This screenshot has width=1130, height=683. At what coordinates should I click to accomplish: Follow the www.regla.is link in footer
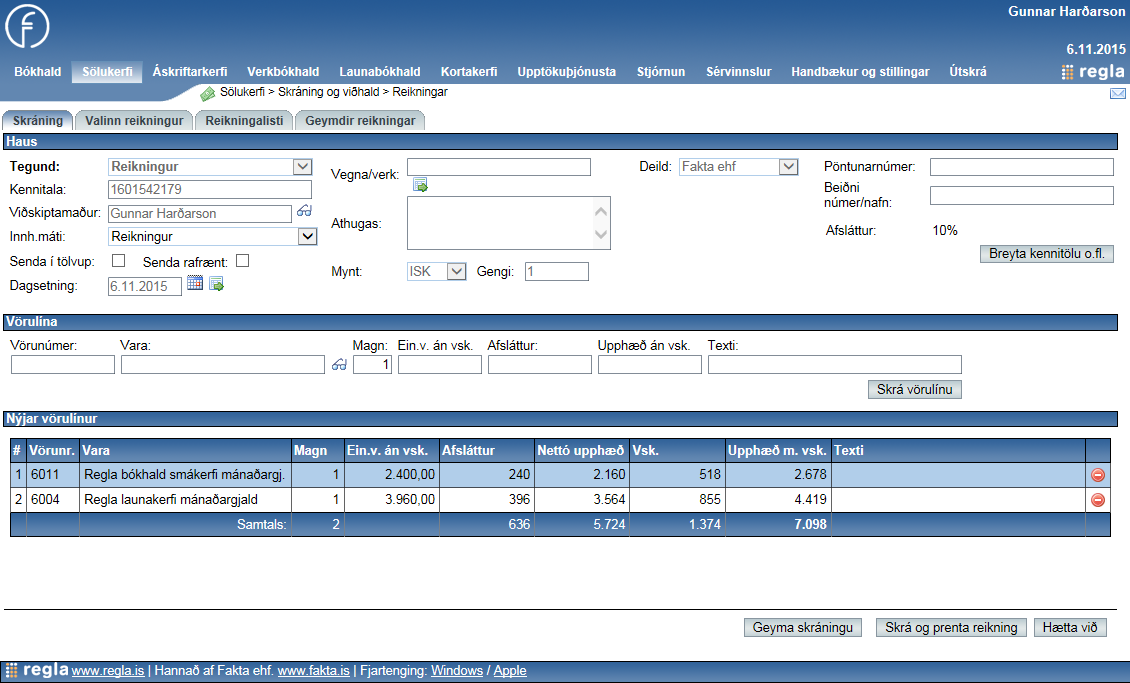pyautogui.click(x=108, y=671)
